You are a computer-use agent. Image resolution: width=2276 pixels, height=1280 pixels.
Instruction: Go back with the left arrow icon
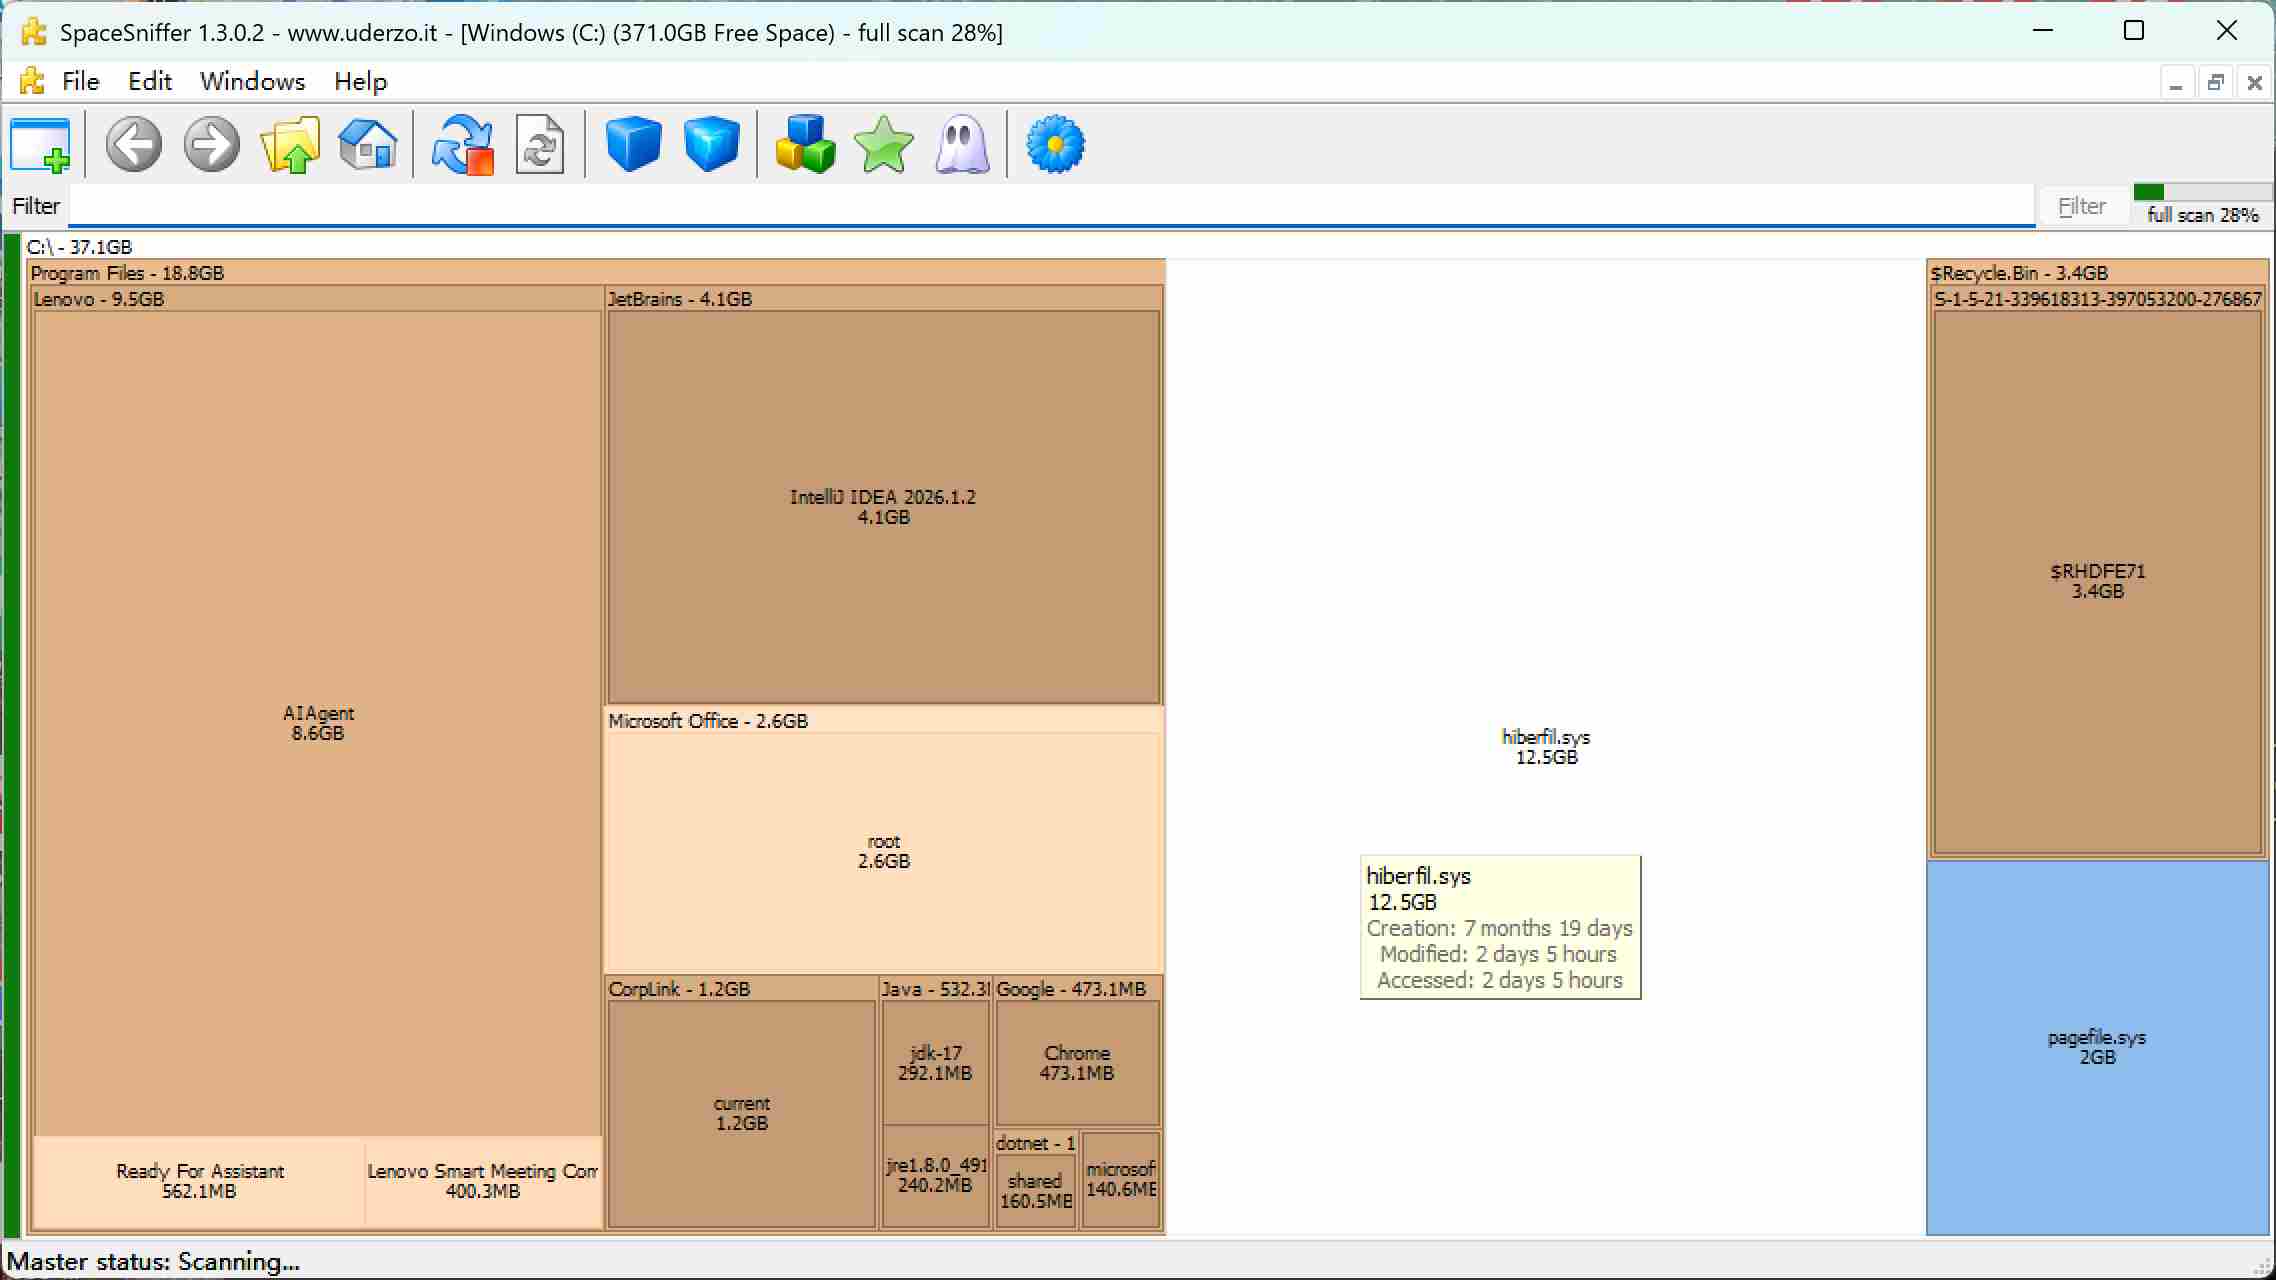pyautogui.click(x=134, y=145)
